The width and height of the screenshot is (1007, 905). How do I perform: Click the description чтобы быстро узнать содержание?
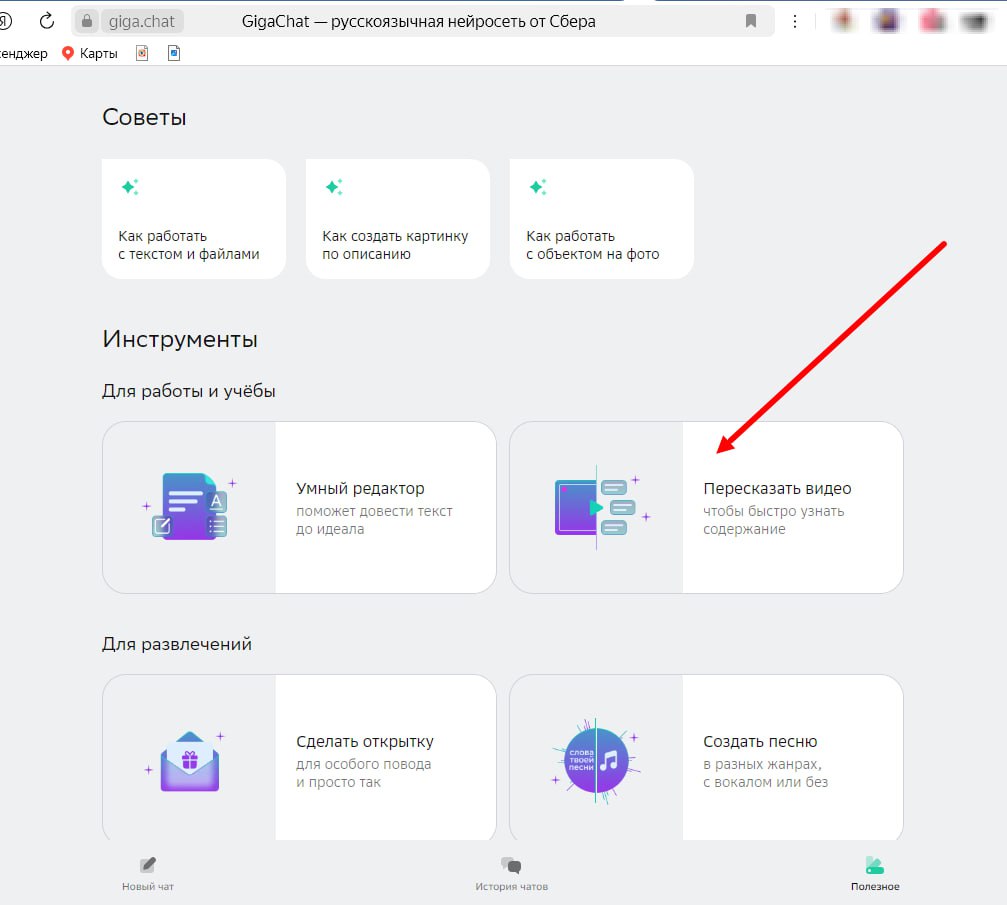click(773, 520)
